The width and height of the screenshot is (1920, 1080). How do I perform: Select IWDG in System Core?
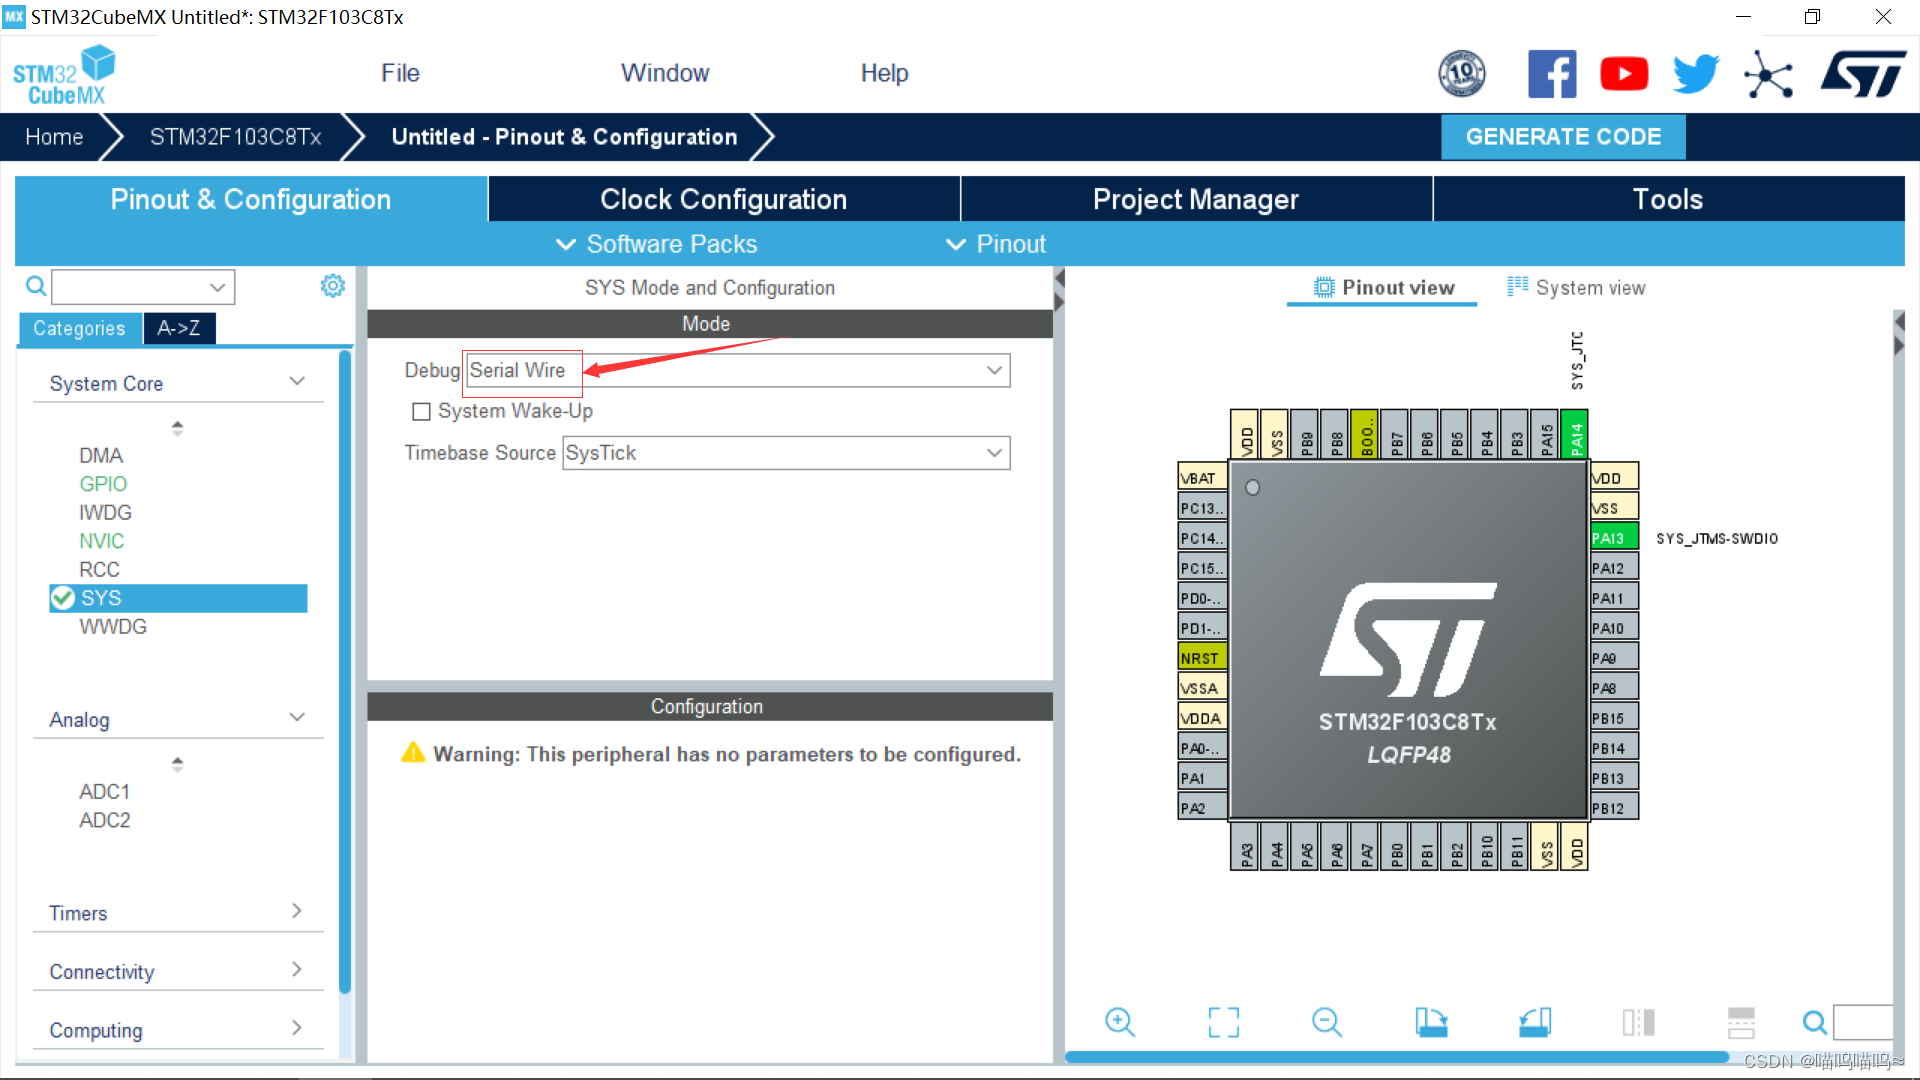[105, 513]
